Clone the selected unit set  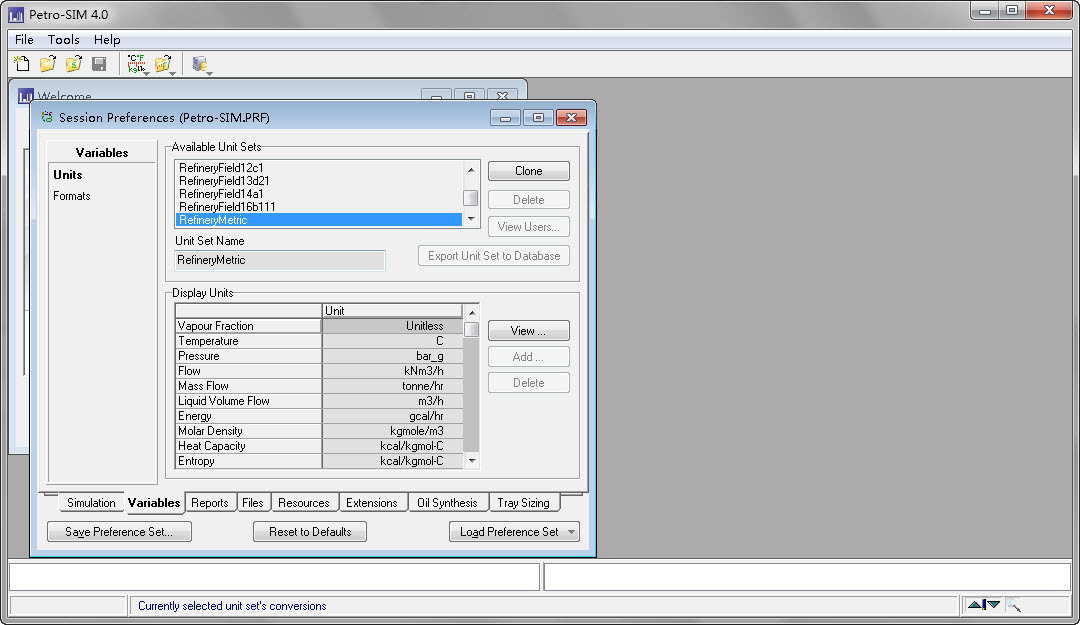(x=528, y=171)
